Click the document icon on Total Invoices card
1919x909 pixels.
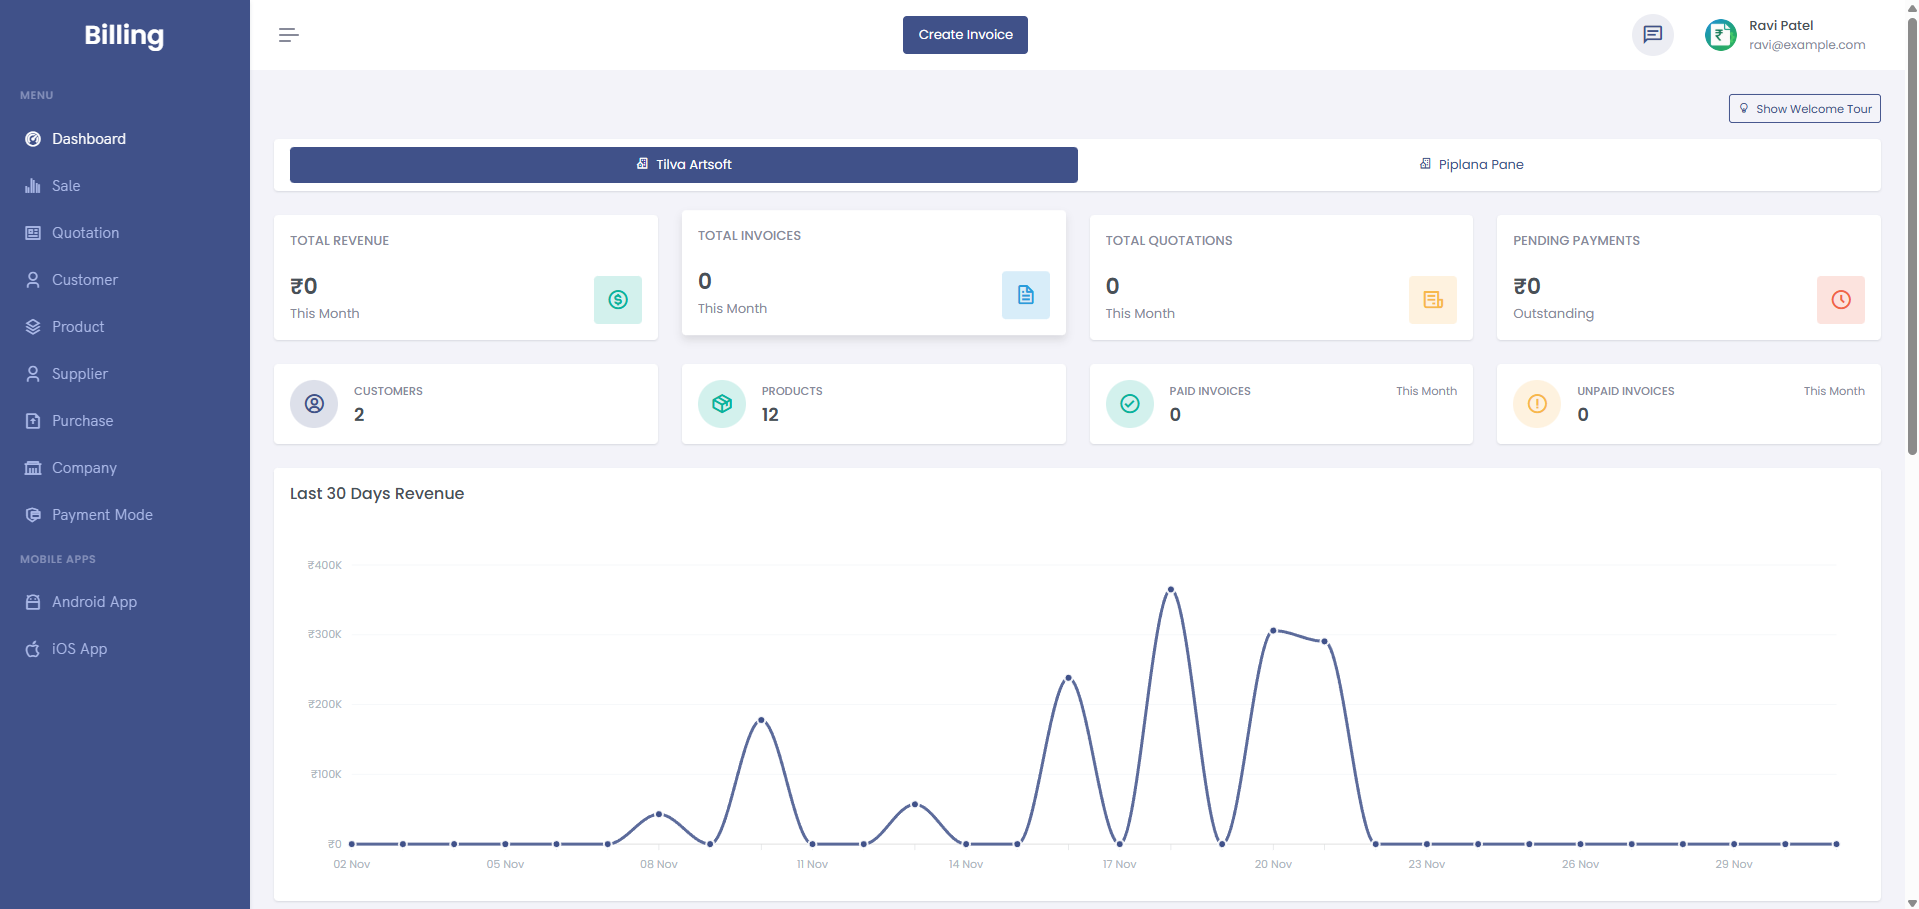(1025, 295)
